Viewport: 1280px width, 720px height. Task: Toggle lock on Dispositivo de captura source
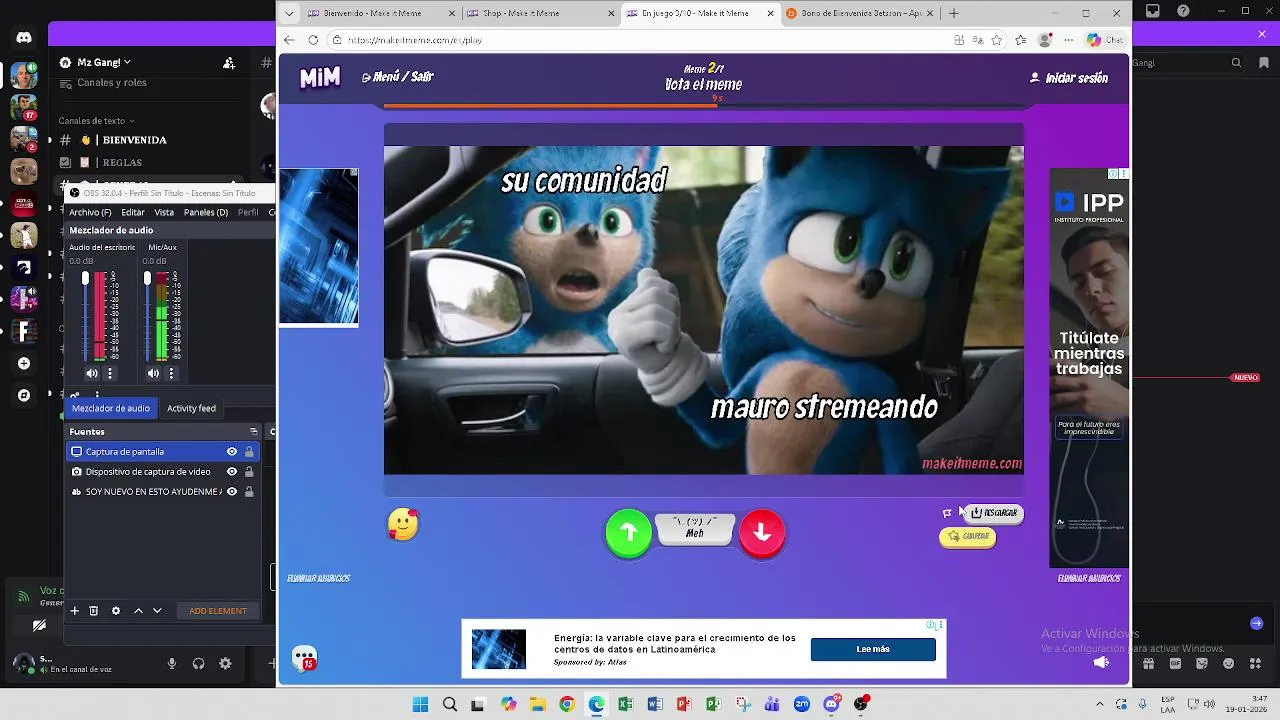[249, 472]
